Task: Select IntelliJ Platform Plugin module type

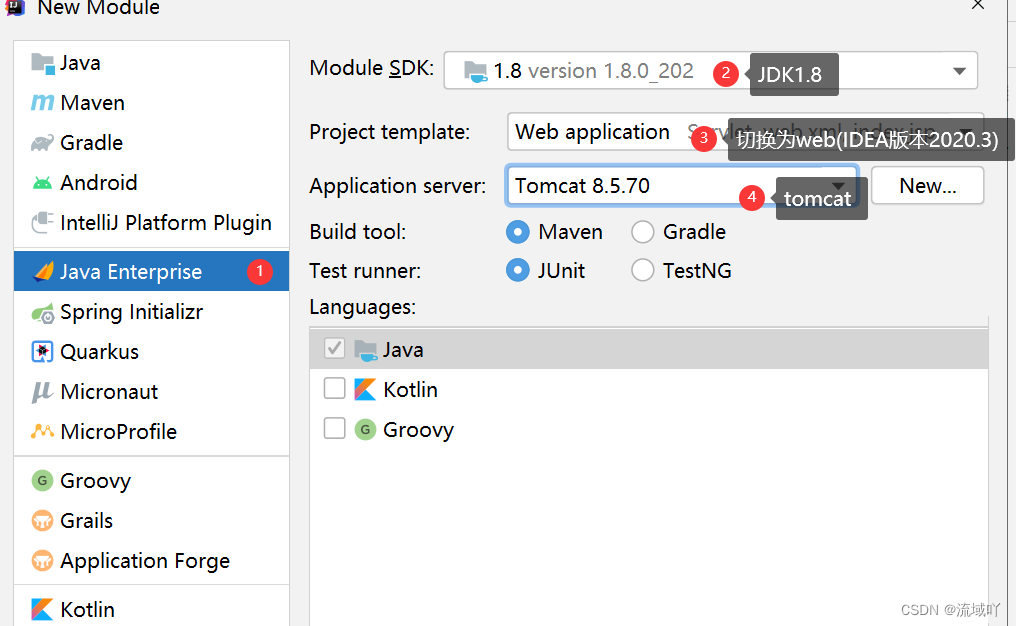Action: (x=152, y=223)
